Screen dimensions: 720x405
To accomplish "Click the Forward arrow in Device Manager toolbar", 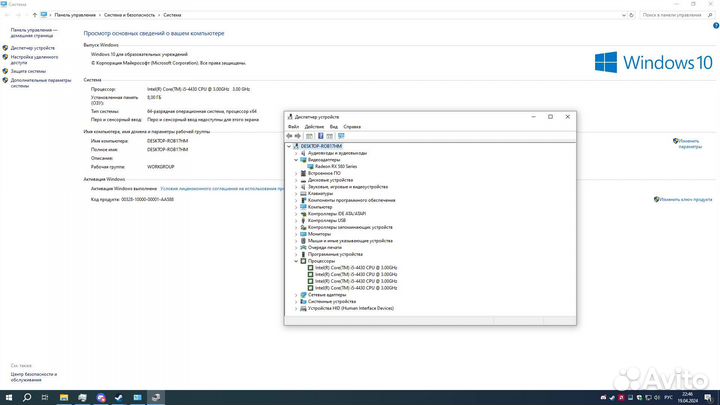I will (x=298, y=136).
